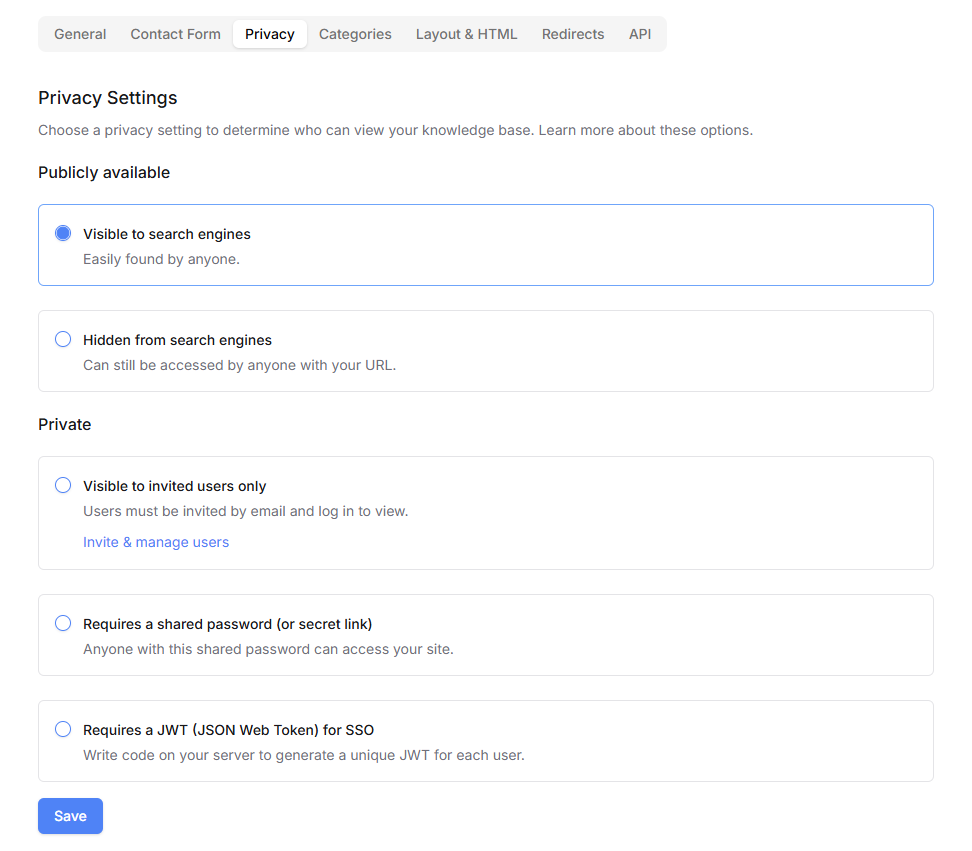Click the 'Hidden from search engines' label text
972x851 pixels.
tap(177, 340)
